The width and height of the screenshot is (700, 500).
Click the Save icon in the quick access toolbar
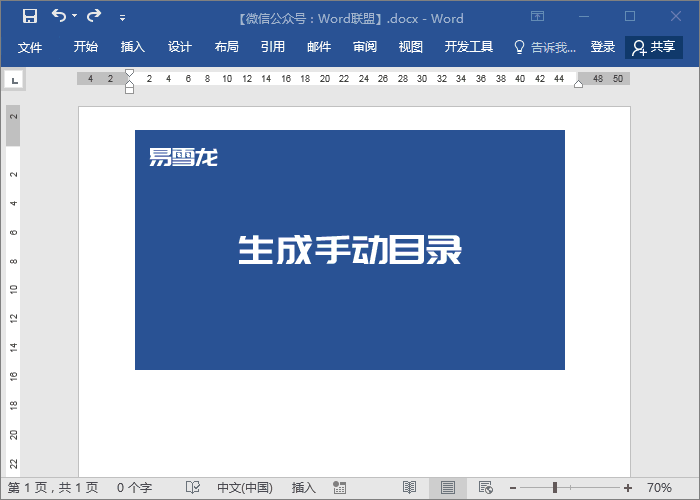pos(30,16)
